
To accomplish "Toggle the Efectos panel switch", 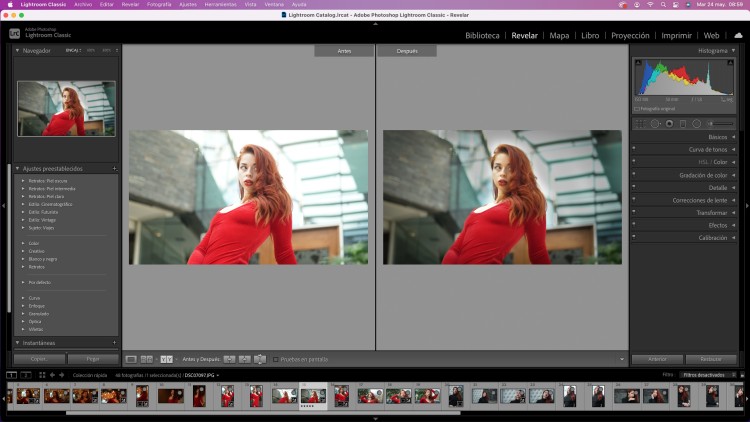I will click(634, 224).
